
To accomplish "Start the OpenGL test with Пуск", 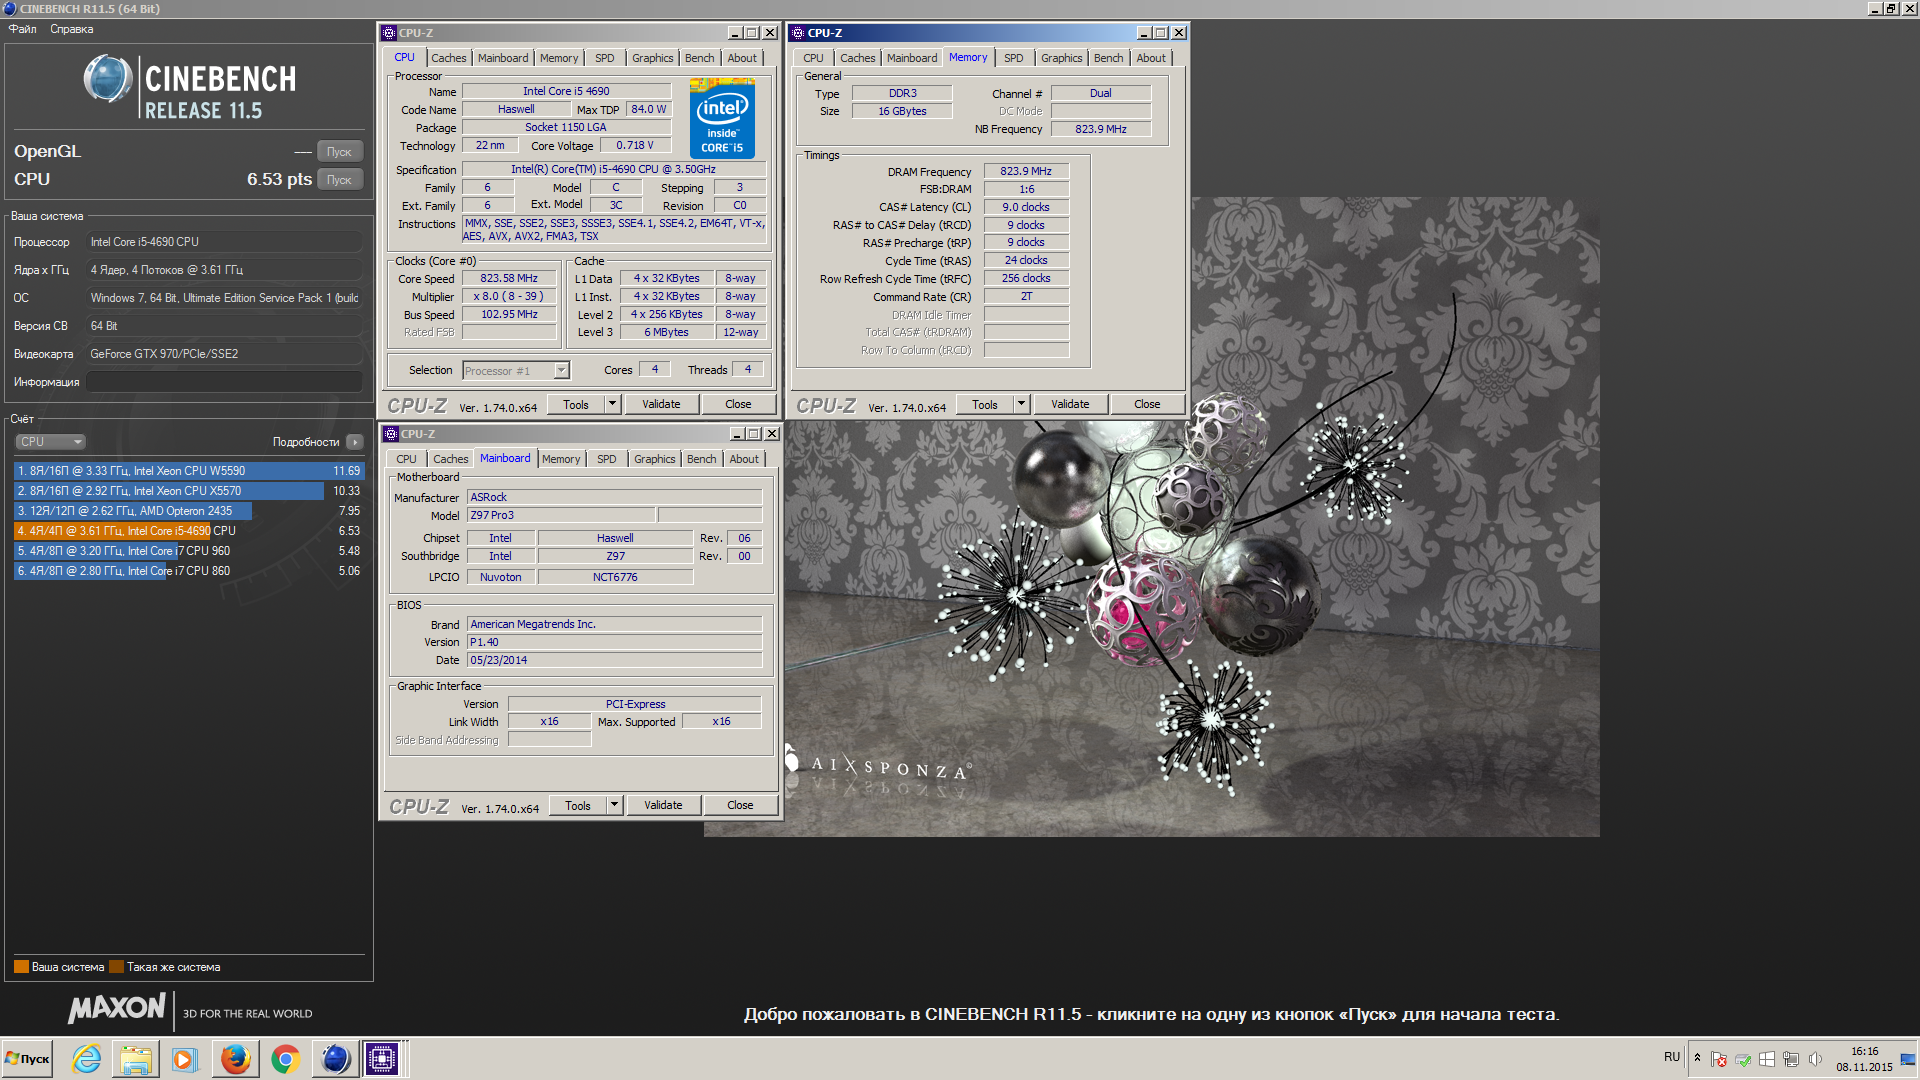I will tap(339, 152).
